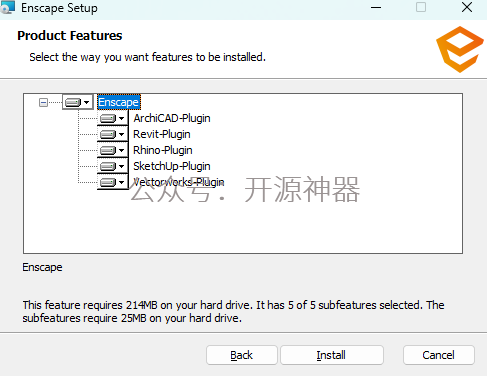Image resolution: width=487 pixels, height=376 pixels.
Task: Close the Enscape Setup window
Action: [467, 7]
